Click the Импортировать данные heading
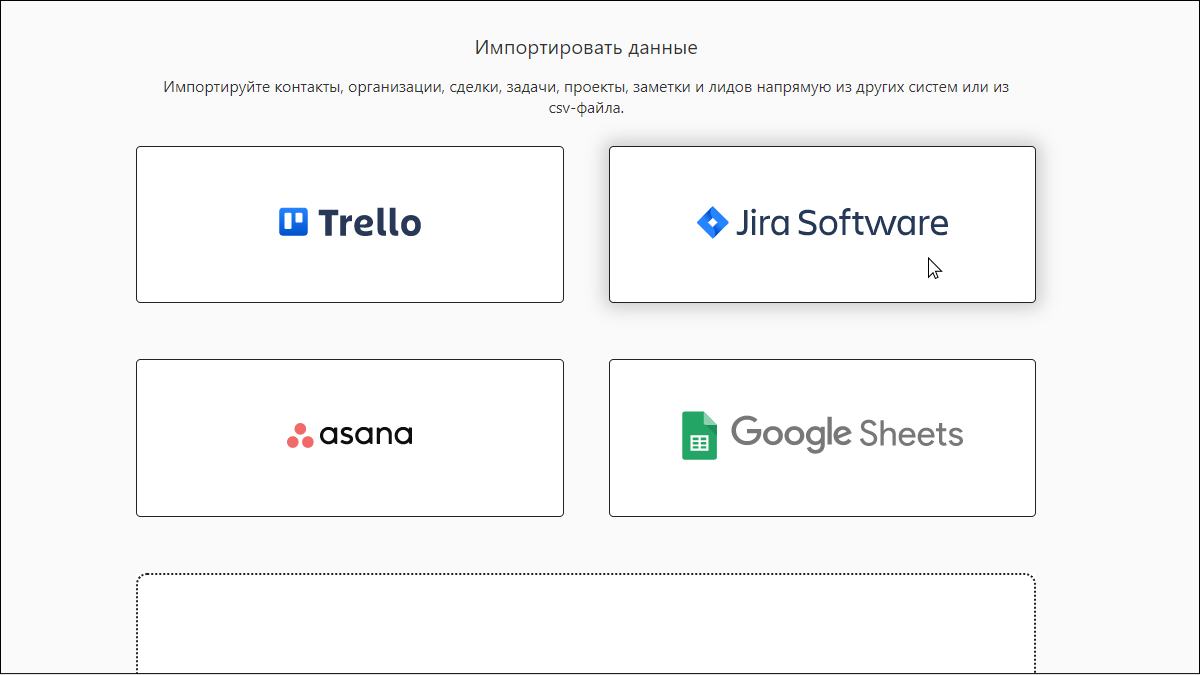The height and width of the screenshot is (675, 1200). [586, 46]
